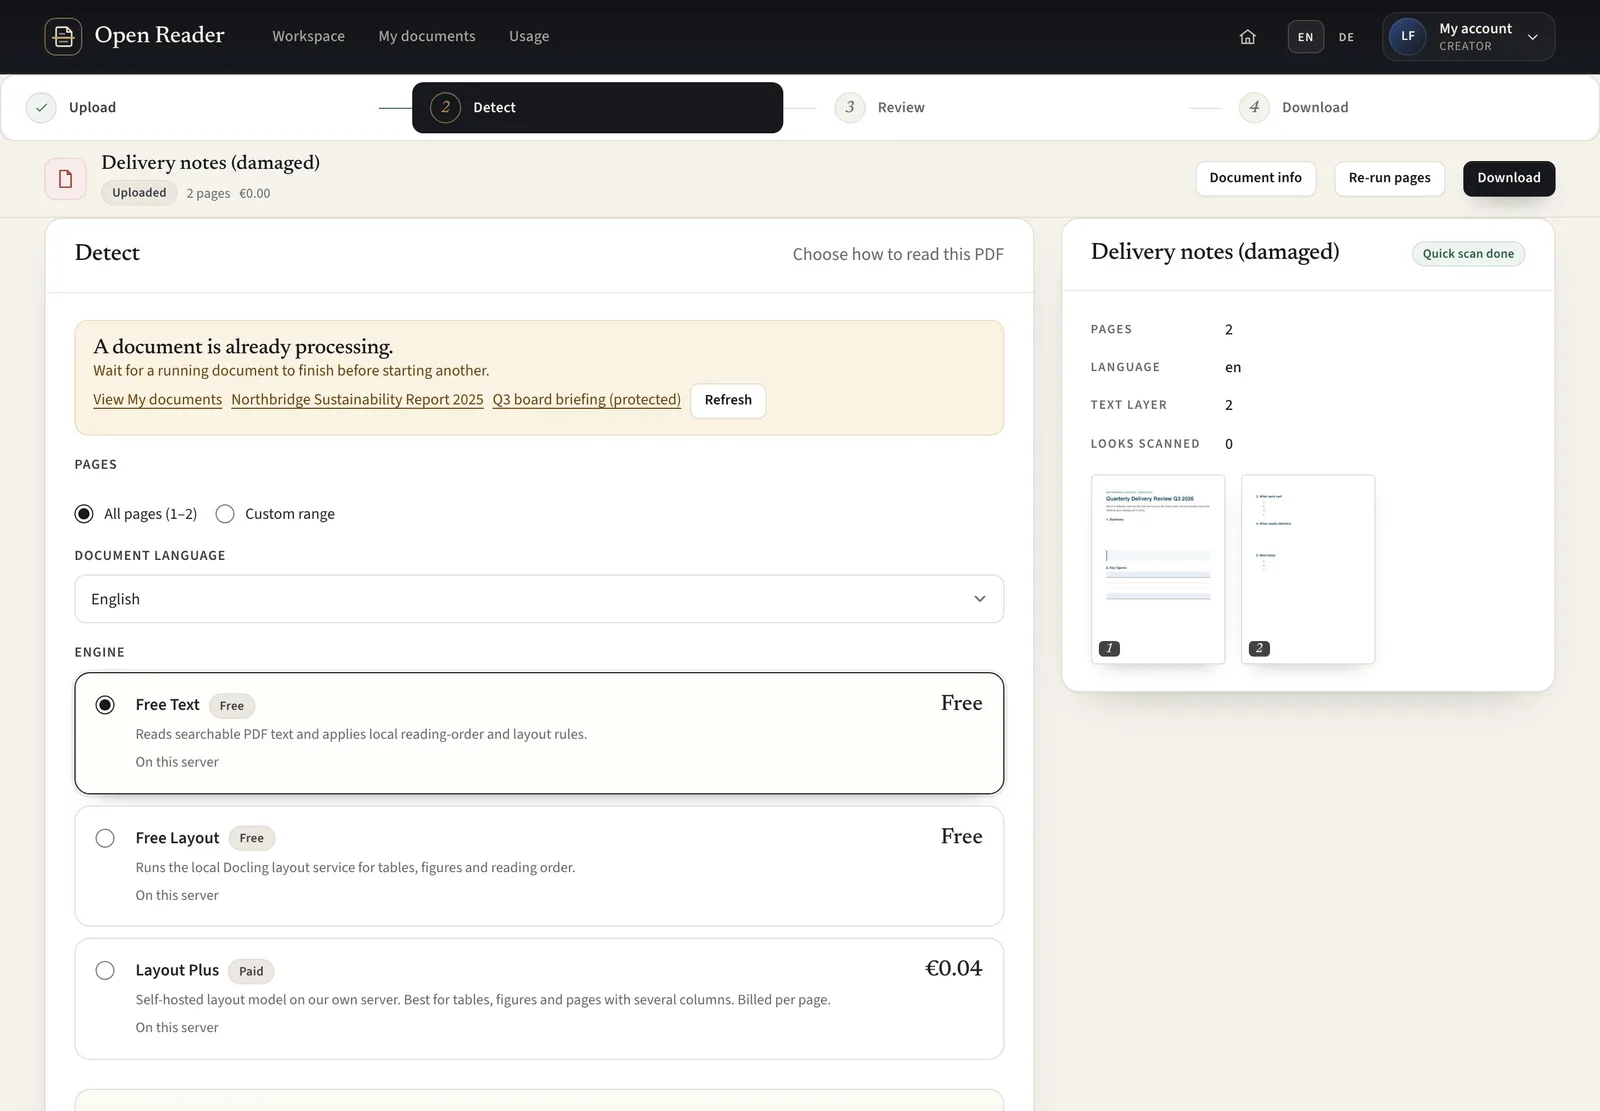The width and height of the screenshot is (1600, 1111).
Task: Open page 2 thumbnail preview
Action: pos(1308,569)
